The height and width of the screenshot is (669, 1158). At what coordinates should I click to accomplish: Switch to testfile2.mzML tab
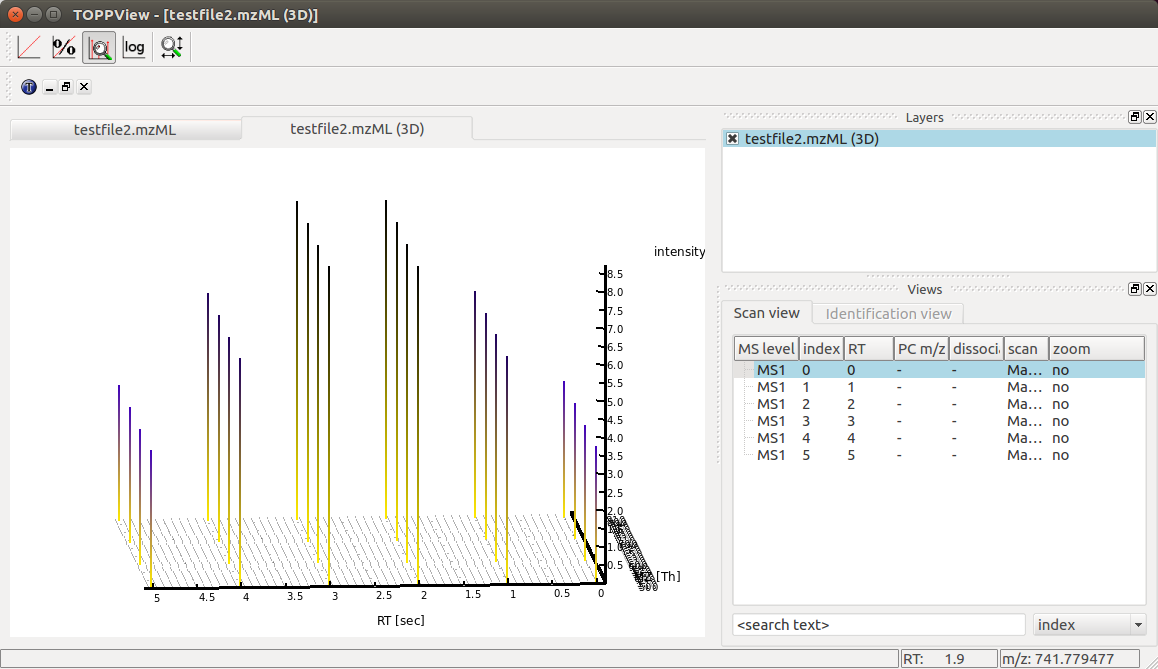[126, 130]
